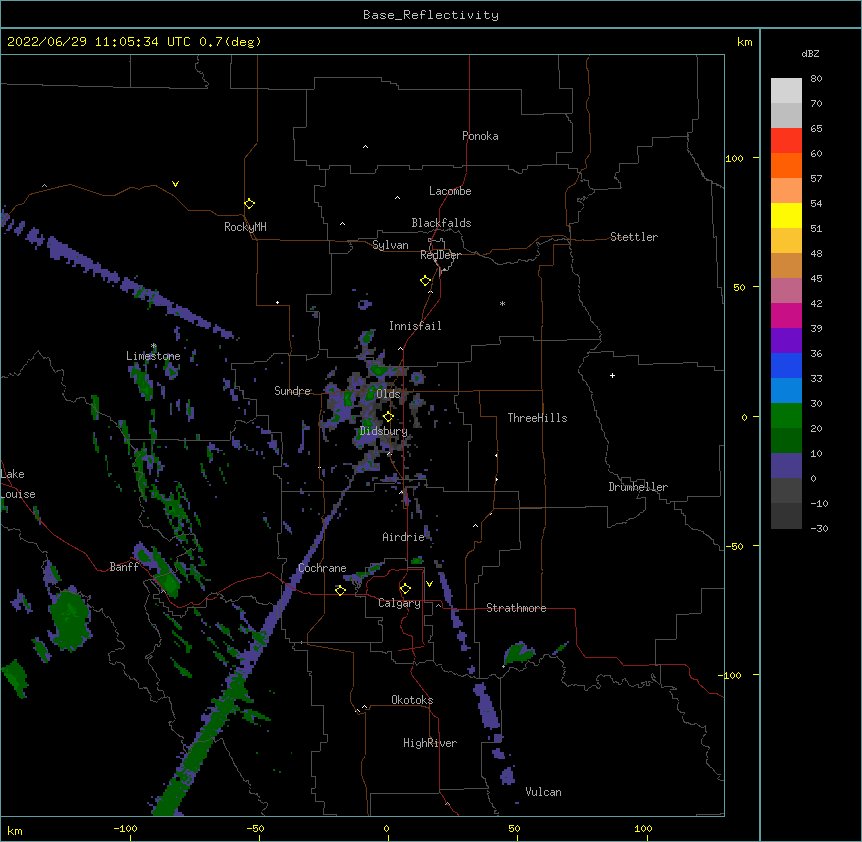The image size is (862, 842).
Task: Click the 50 tick label on right vertical axis
Action: pos(739,287)
